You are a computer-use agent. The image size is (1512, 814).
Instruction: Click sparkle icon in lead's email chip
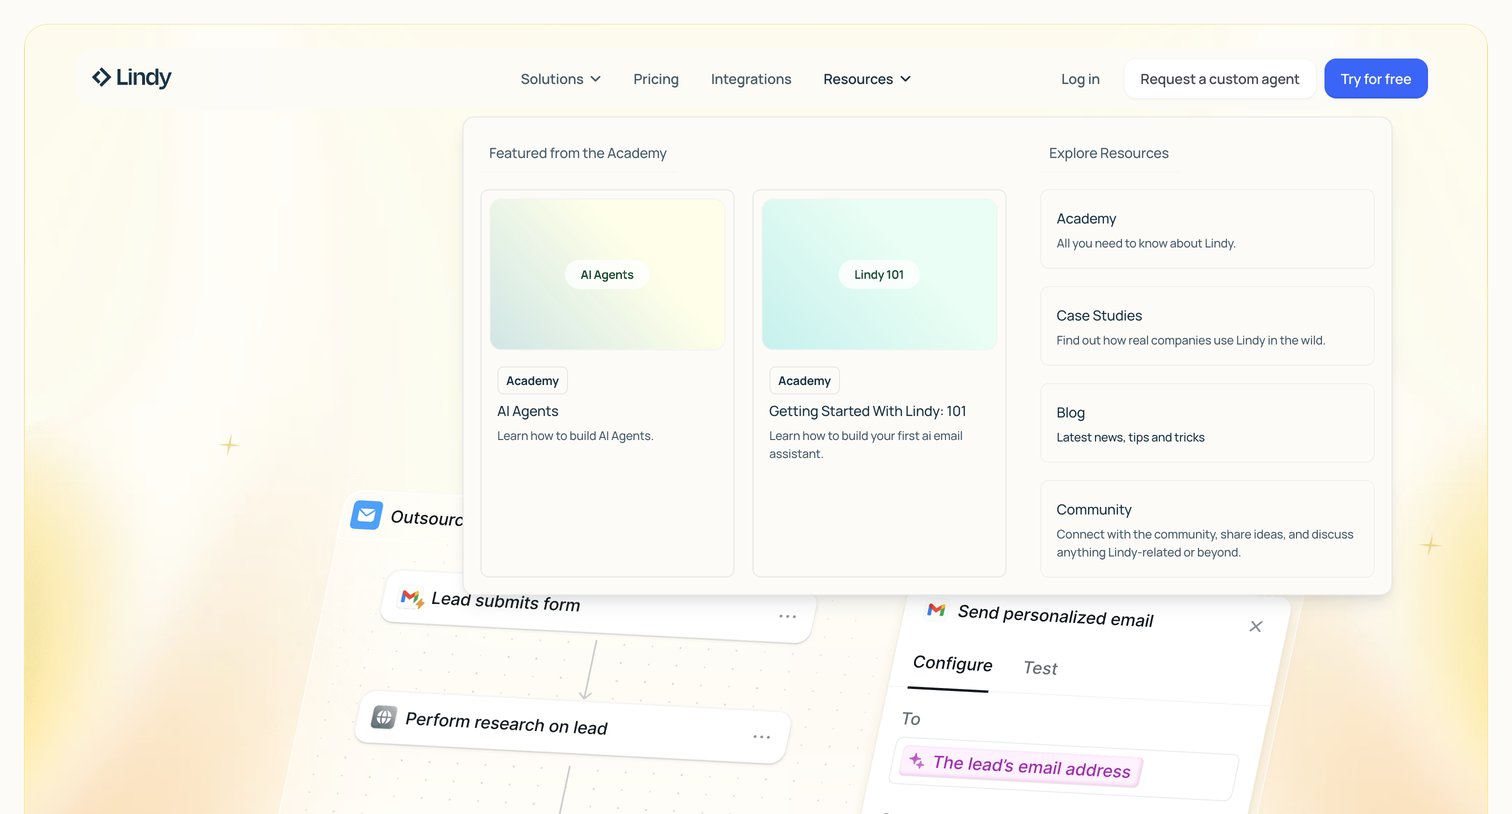917,761
